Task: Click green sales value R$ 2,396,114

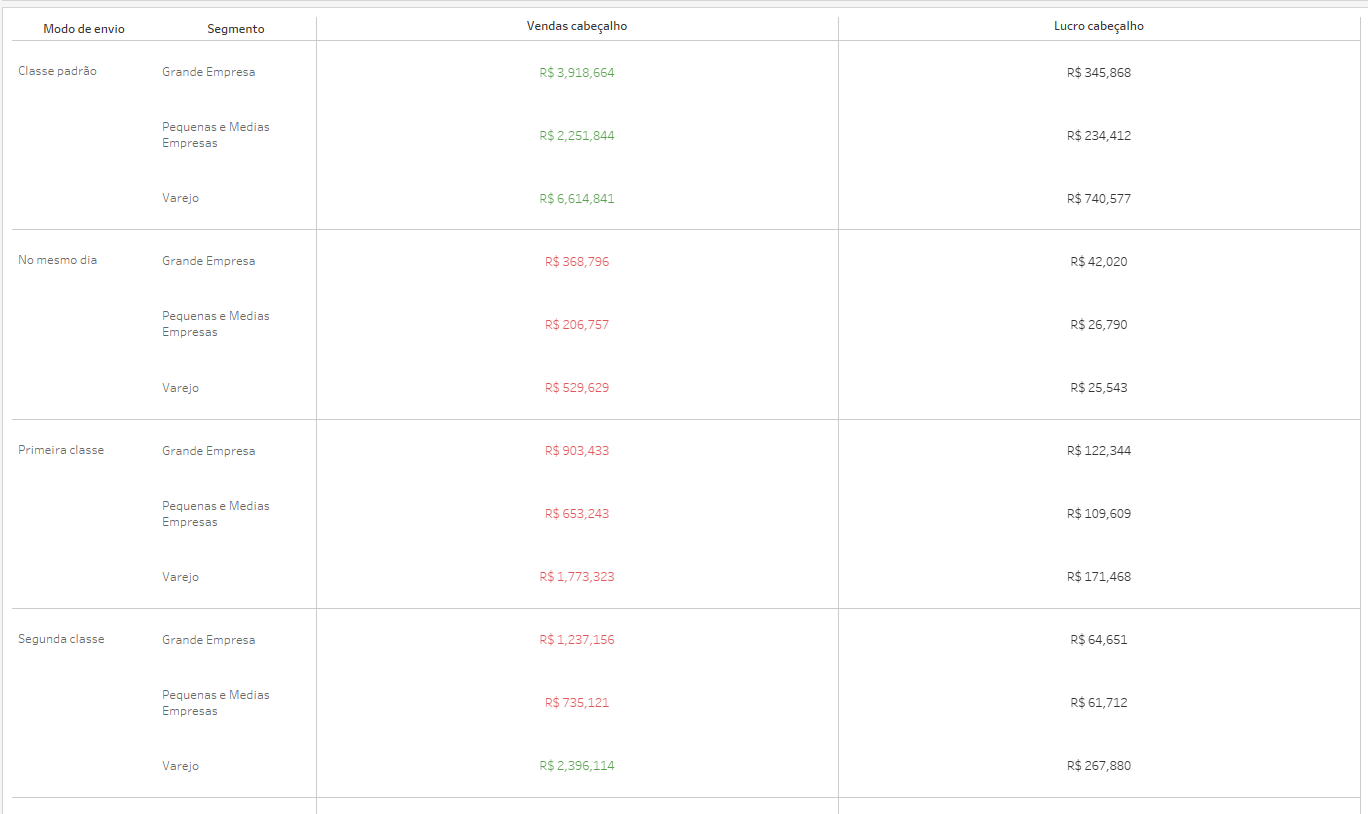Action: (577, 766)
